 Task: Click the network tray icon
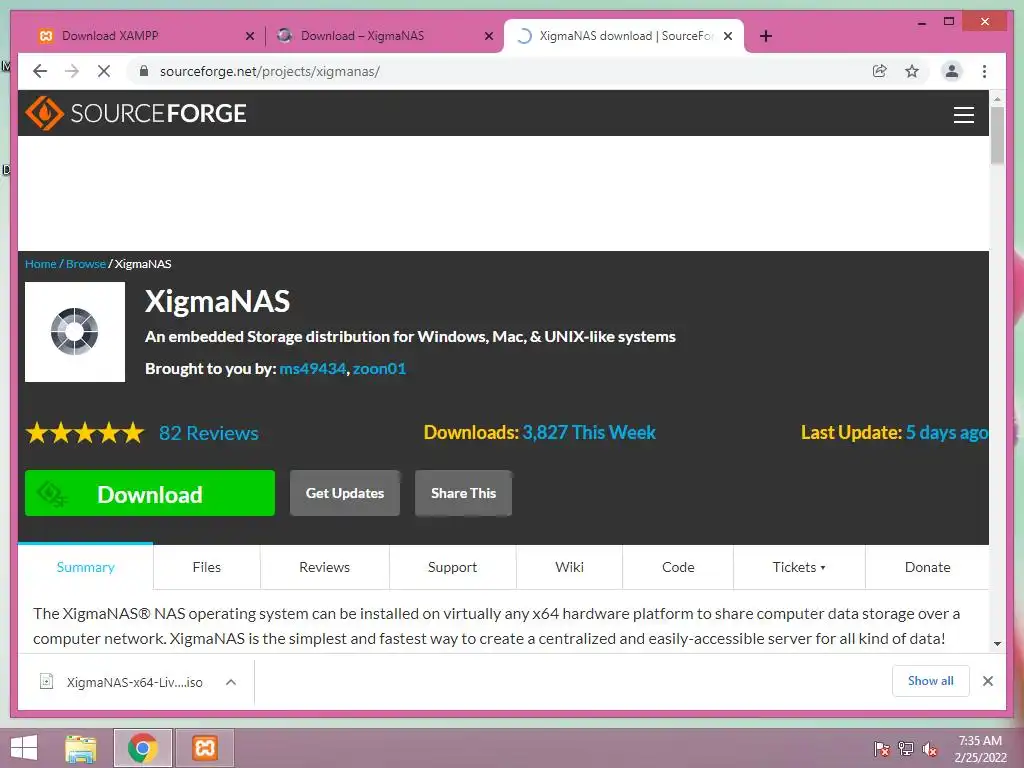pos(906,749)
